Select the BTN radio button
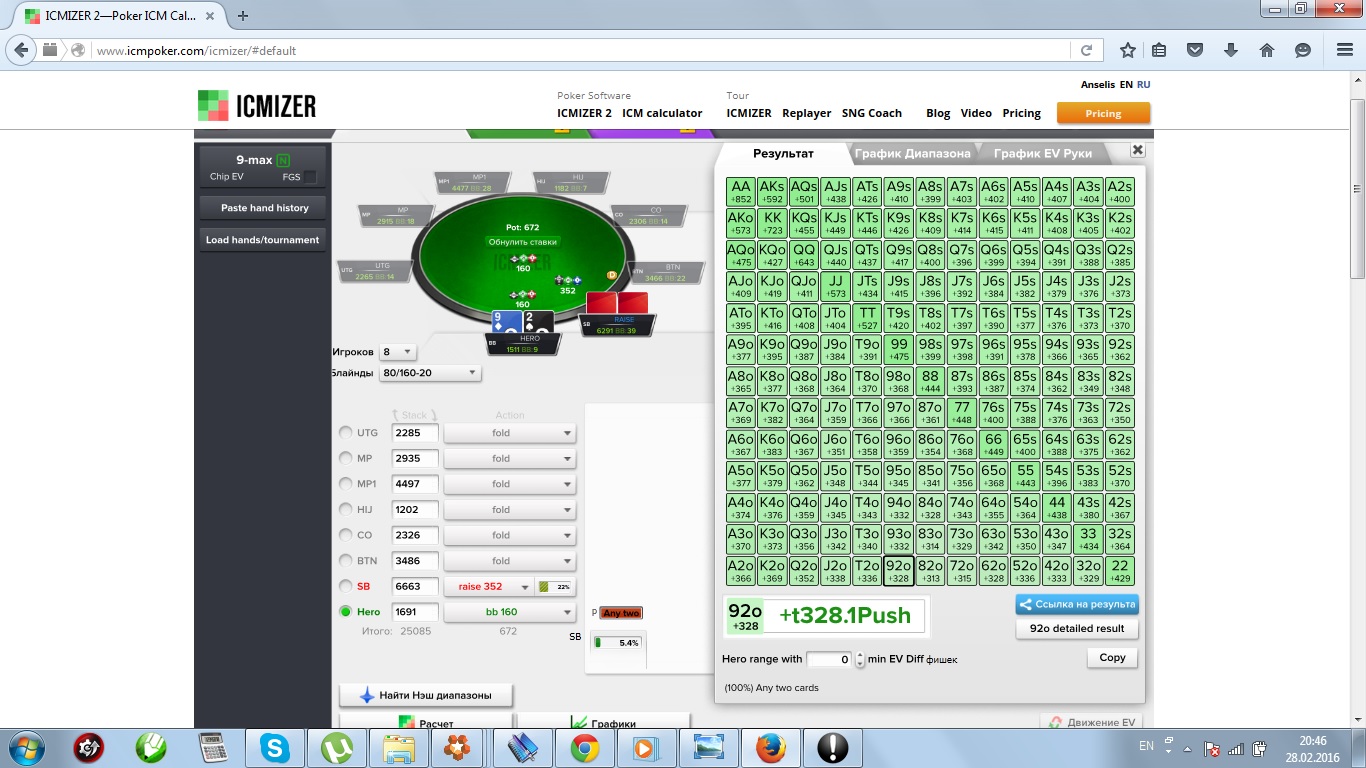The height and width of the screenshot is (768, 1366). tap(346, 560)
